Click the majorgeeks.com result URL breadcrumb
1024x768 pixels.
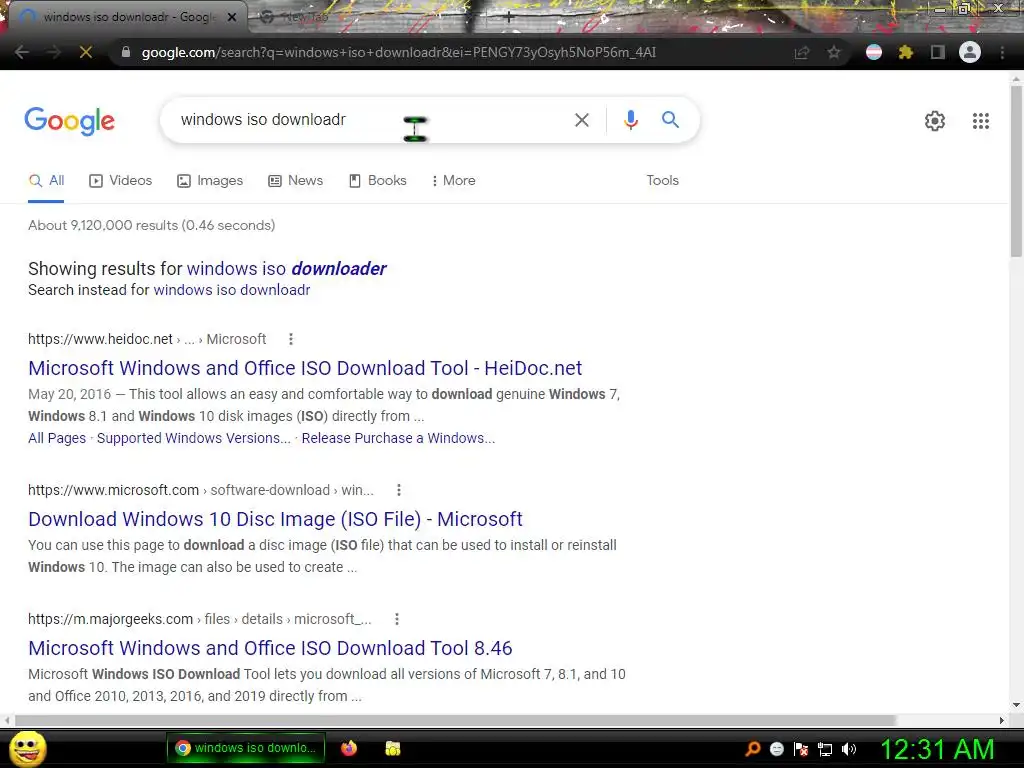(199, 619)
